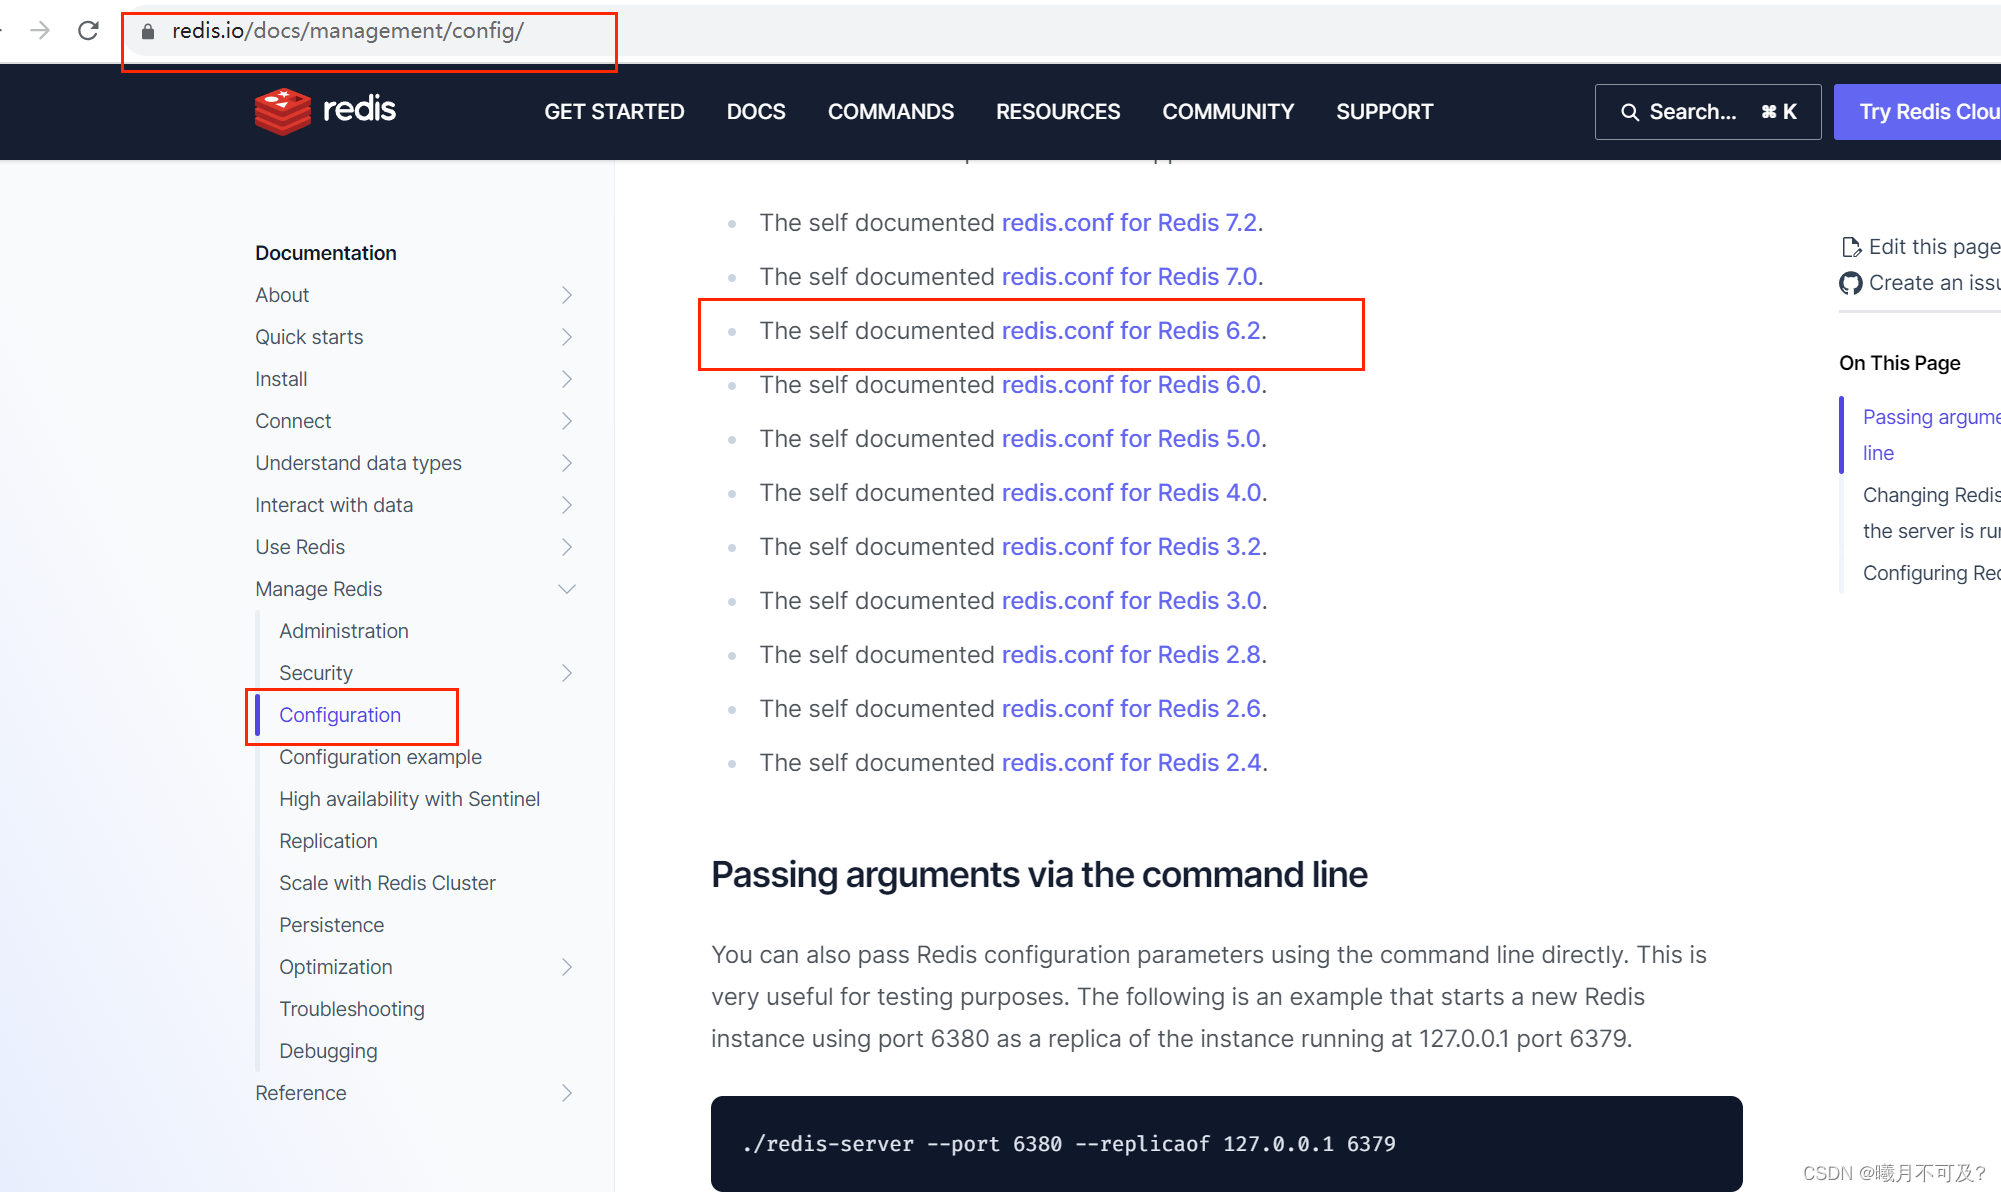The height and width of the screenshot is (1192, 2001).
Task: Click the magnifier icon in the search box
Action: [1630, 112]
